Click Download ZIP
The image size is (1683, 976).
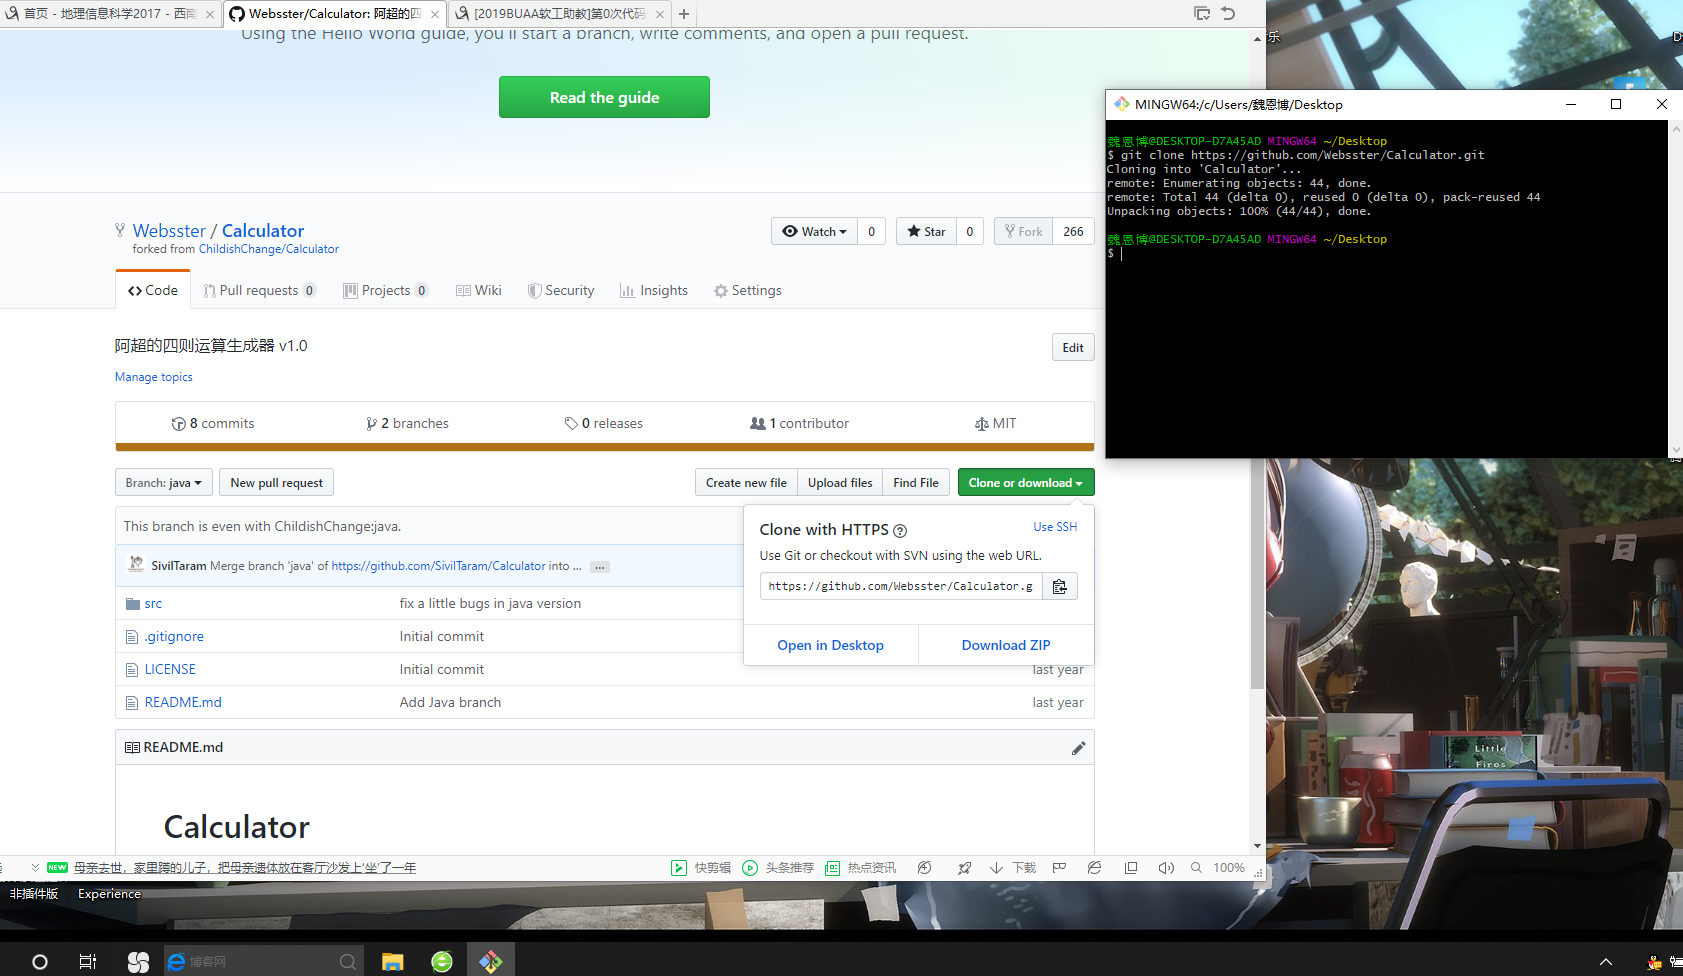[1006, 645]
